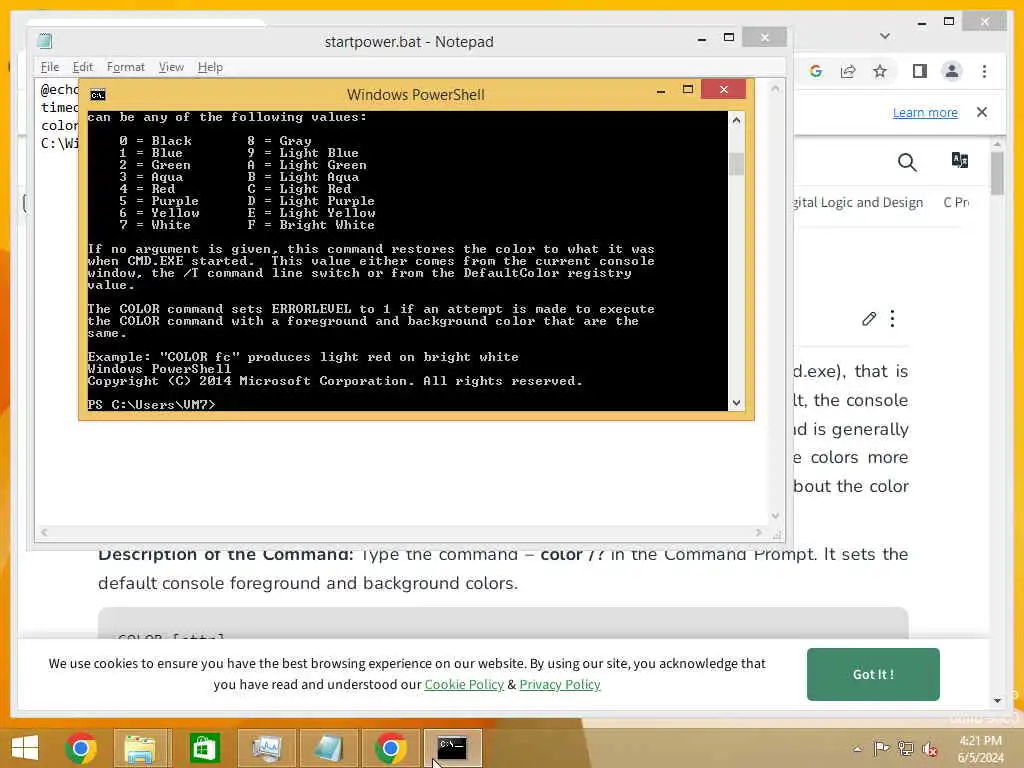The width and height of the screenshot is (1024, 768).
Task: Click the pencil edit icon on the article
Action: tap(869, 319)
